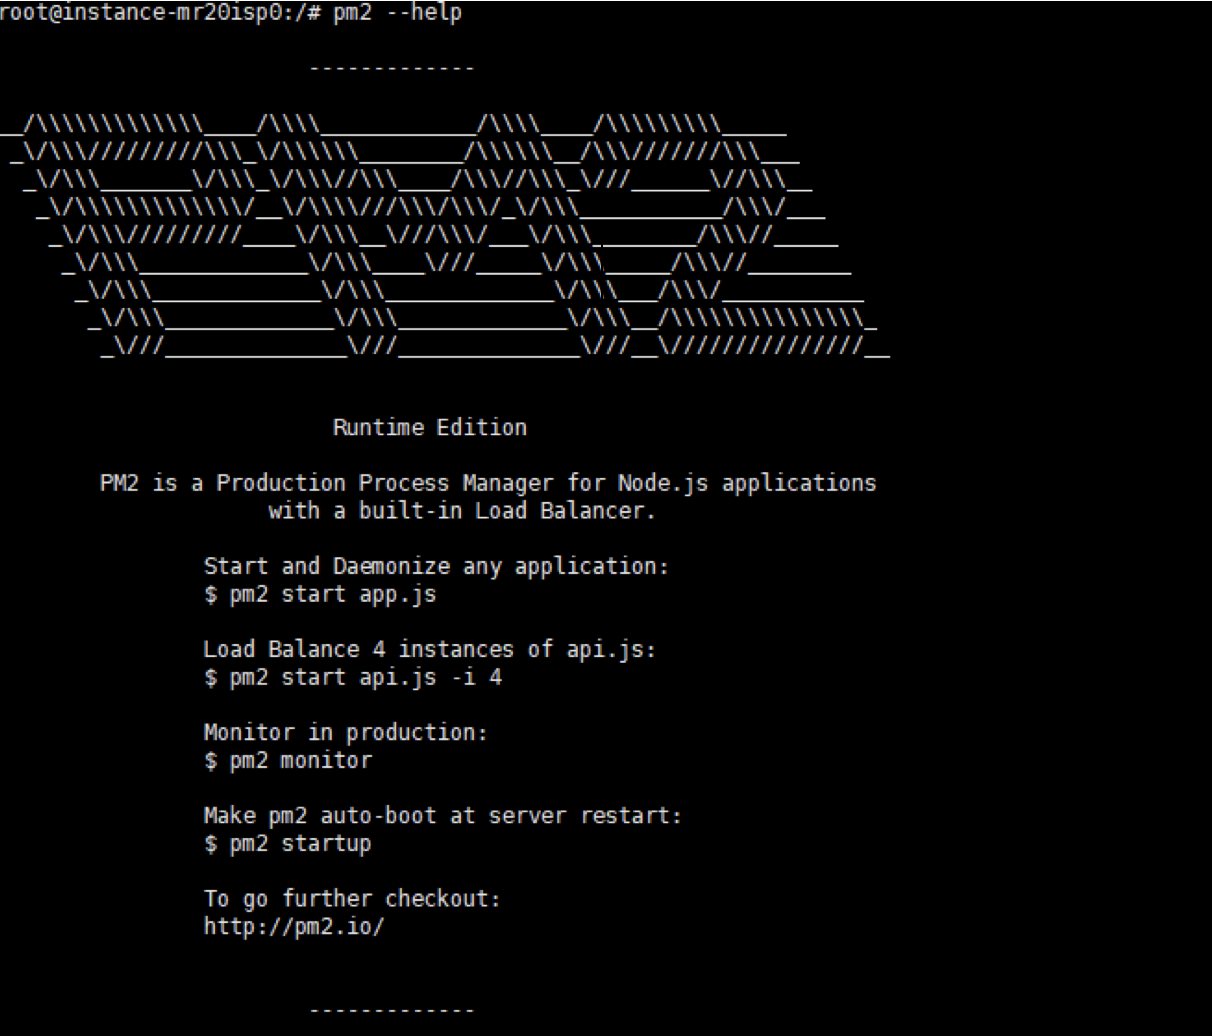1212x1036 pixels.
Task: Click the '$ pm2 start app.js' command
Action: [320, 594]
